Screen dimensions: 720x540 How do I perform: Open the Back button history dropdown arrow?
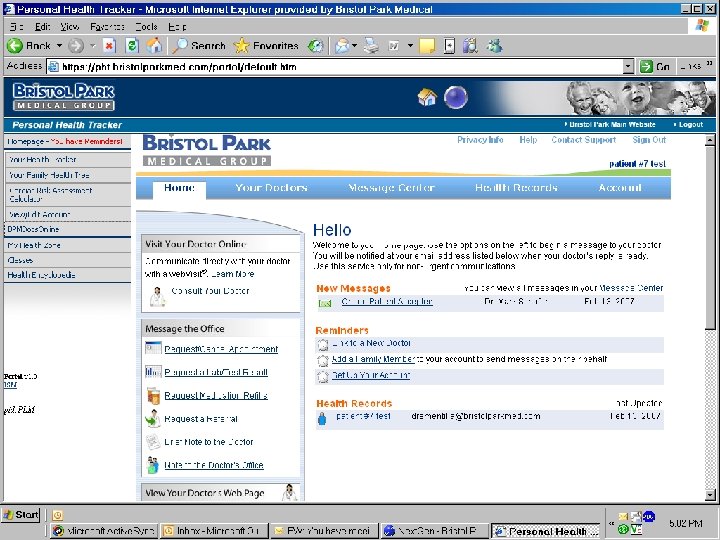pyautogui.click(x=59, y=45)
